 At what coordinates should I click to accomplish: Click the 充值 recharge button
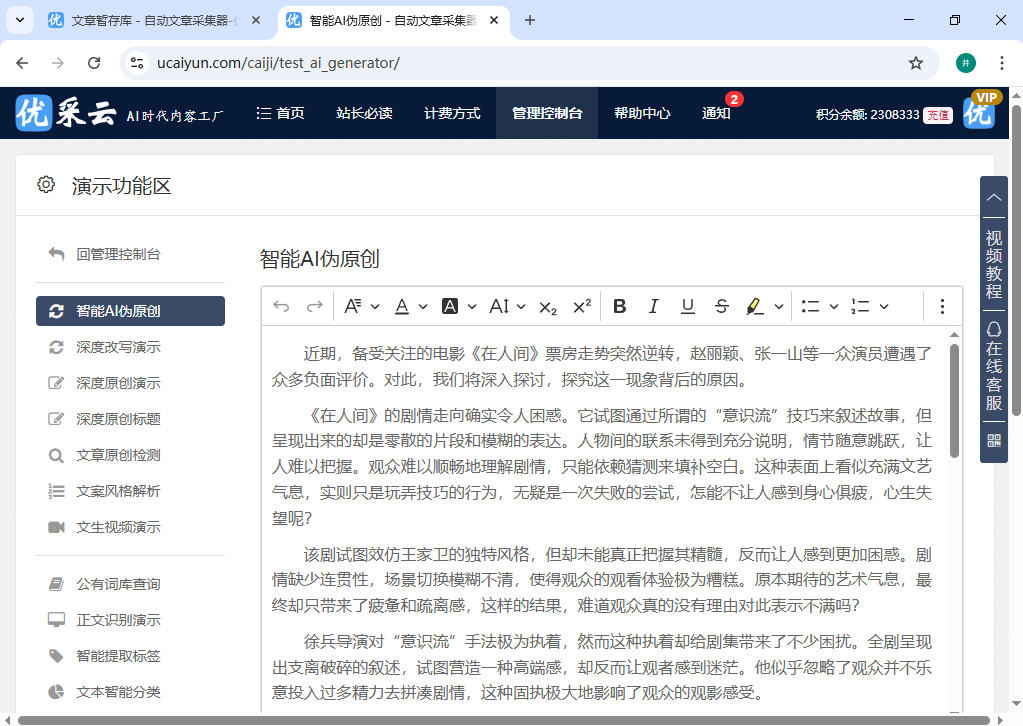[937, 114]
